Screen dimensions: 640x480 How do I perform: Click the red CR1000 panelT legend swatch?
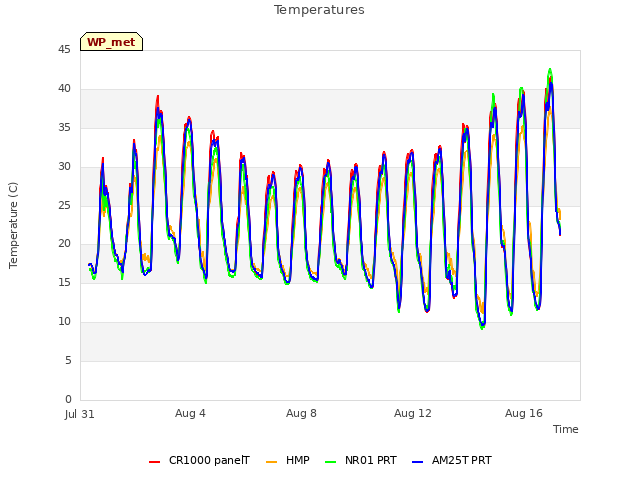pos(154,462)
